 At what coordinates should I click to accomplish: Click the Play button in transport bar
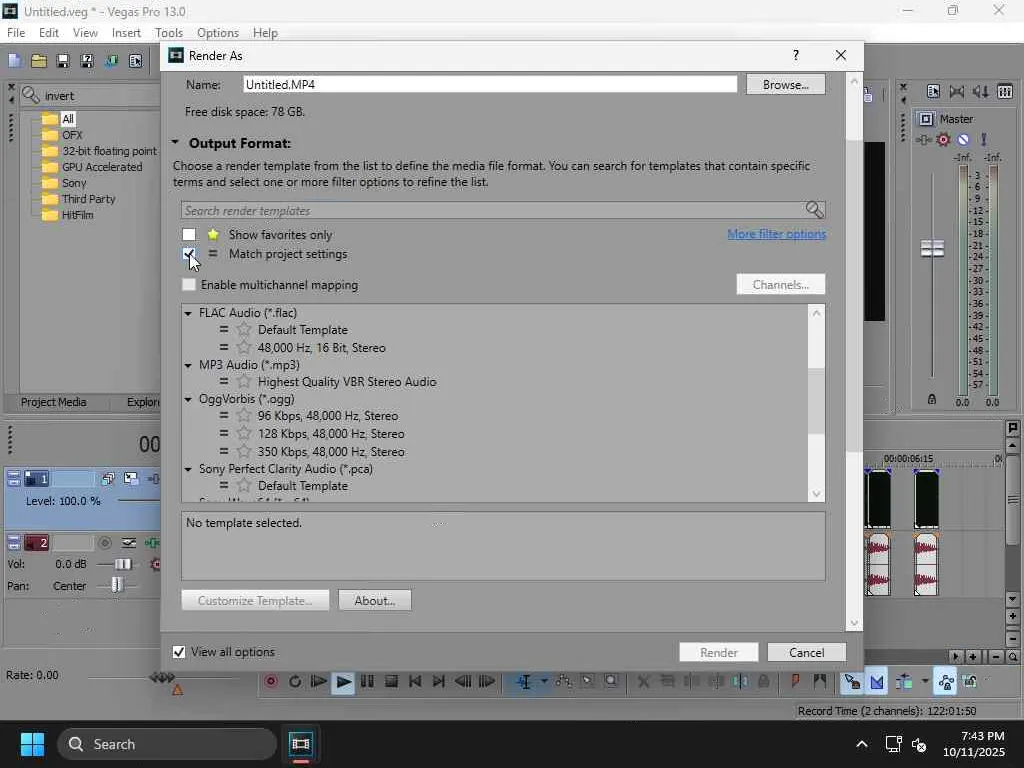(343, 682)
